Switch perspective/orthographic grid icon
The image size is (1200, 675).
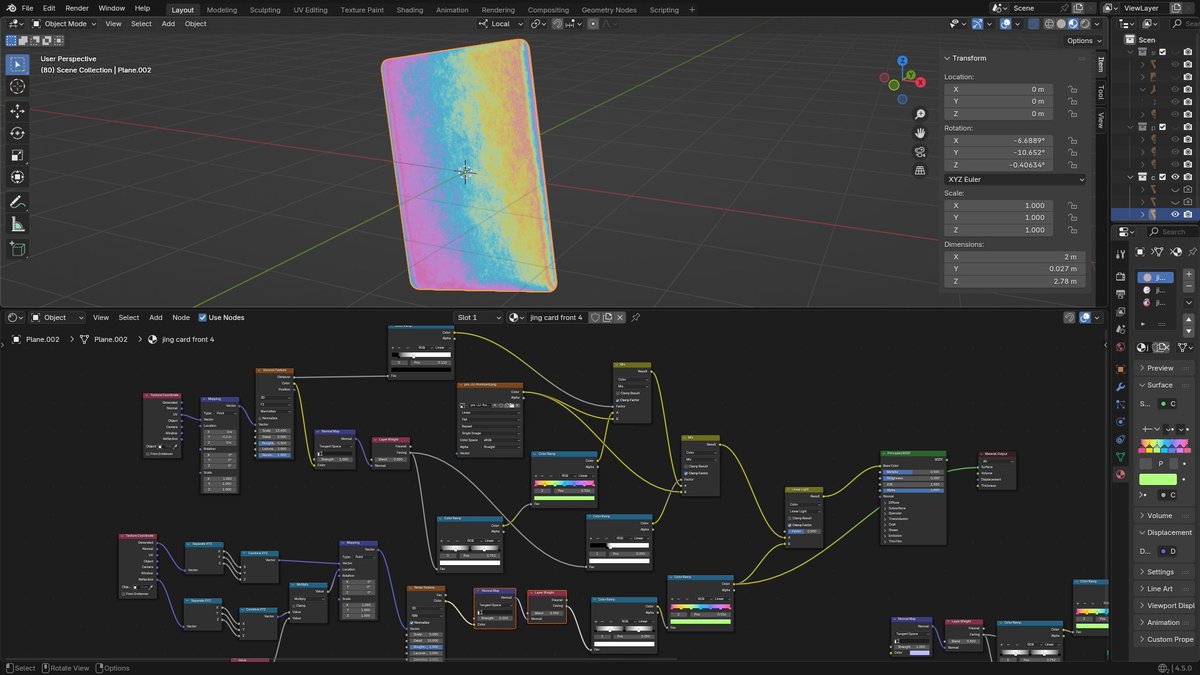tap(920, 170)
